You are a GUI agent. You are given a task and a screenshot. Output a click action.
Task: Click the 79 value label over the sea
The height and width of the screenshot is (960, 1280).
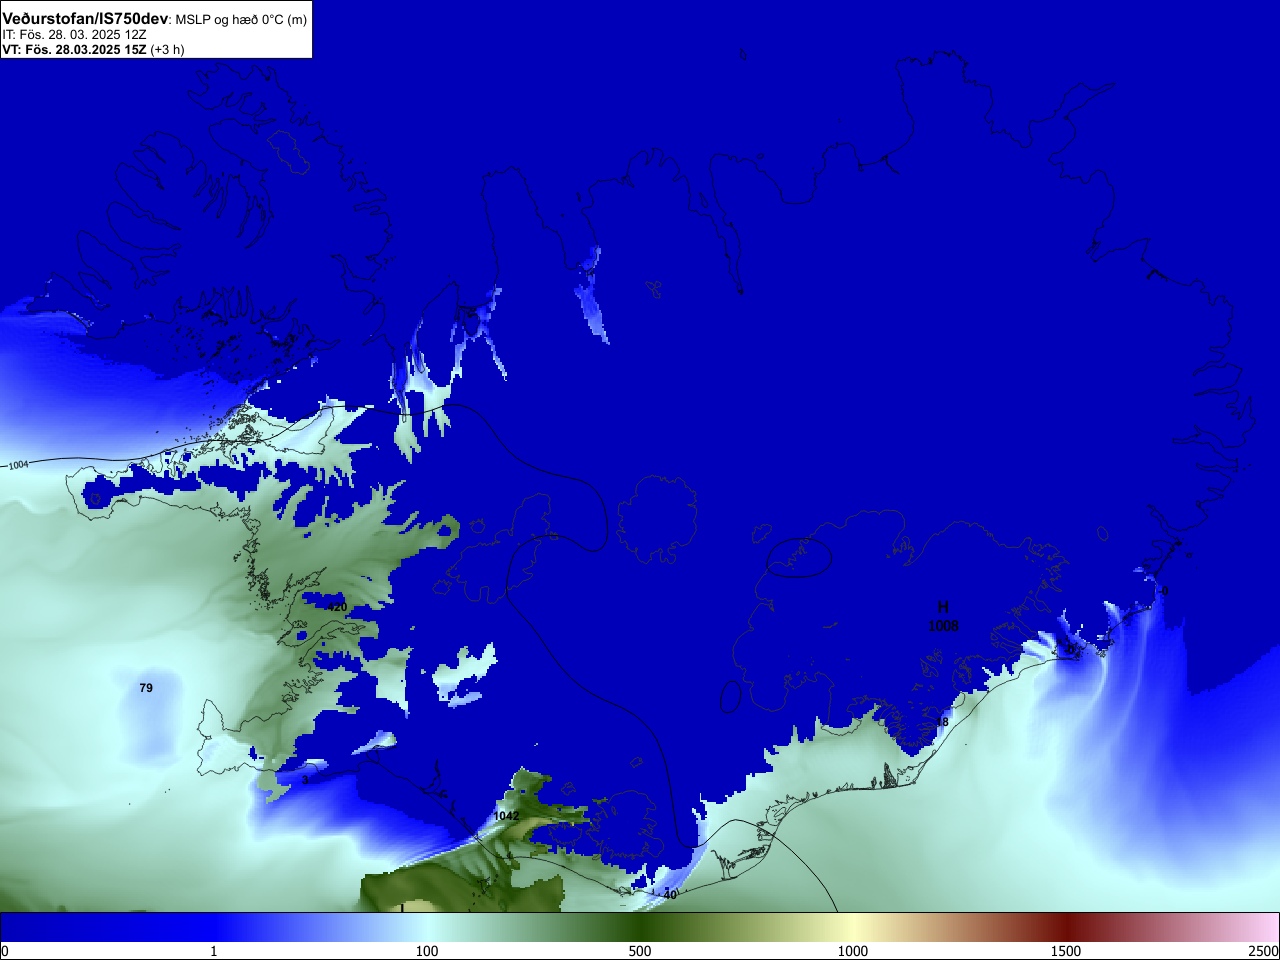click(x=146, y=688)
